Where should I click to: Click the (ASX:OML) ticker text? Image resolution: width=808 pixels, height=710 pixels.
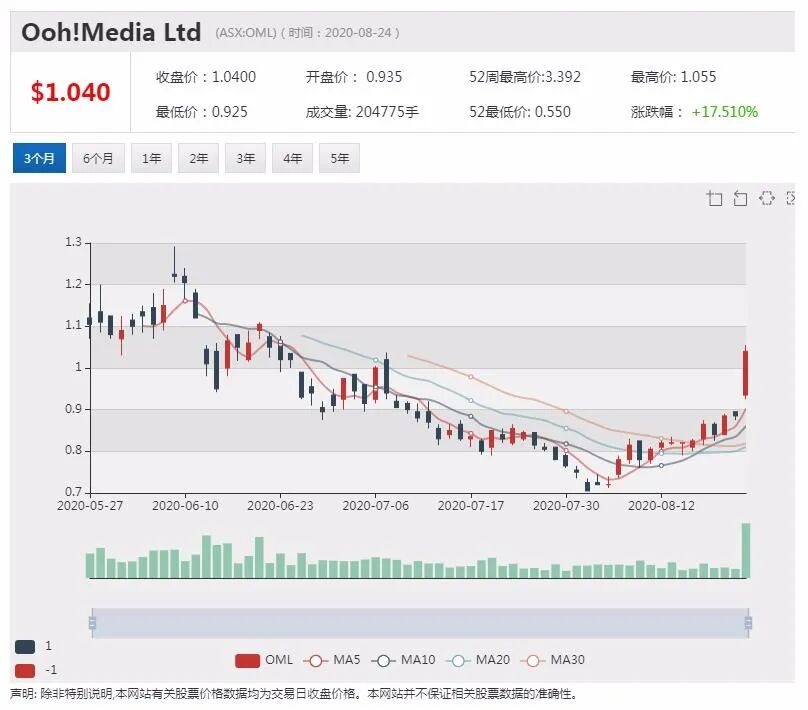pos(246,33)
